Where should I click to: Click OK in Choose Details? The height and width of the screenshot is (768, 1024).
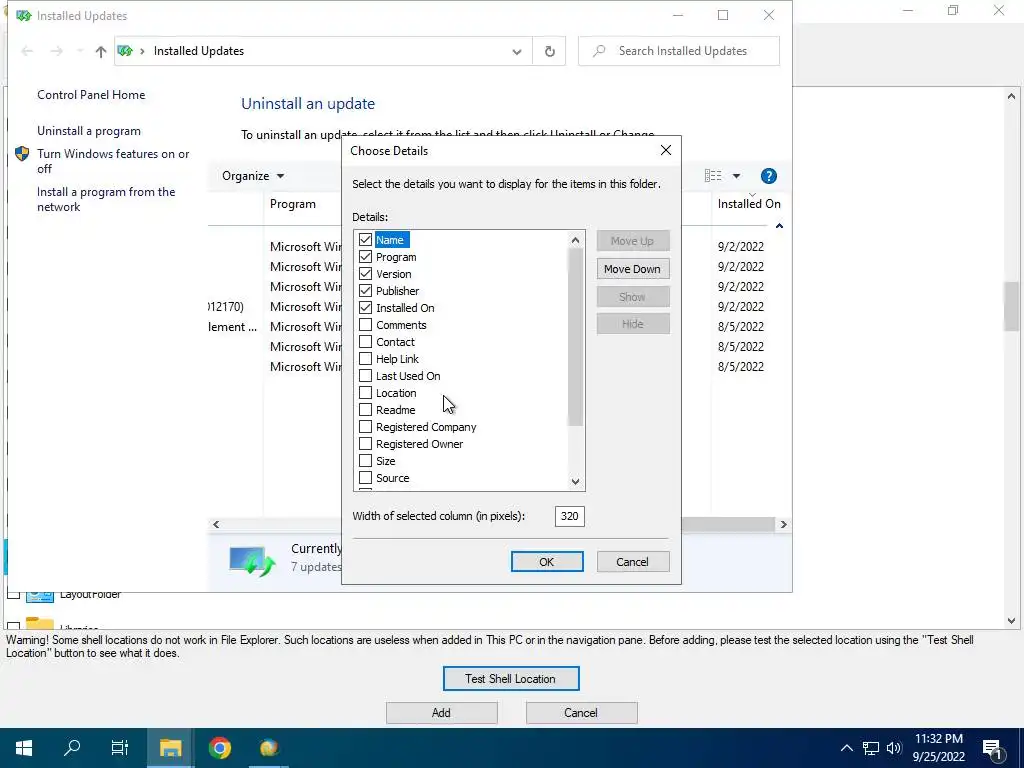click(547, 562)
